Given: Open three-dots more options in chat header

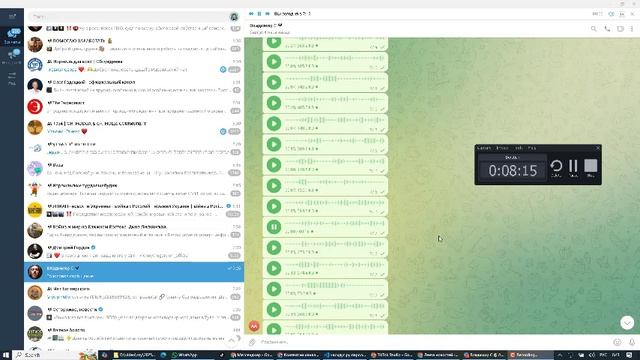Looking at the screenshot, I should [x=632, y=29].
